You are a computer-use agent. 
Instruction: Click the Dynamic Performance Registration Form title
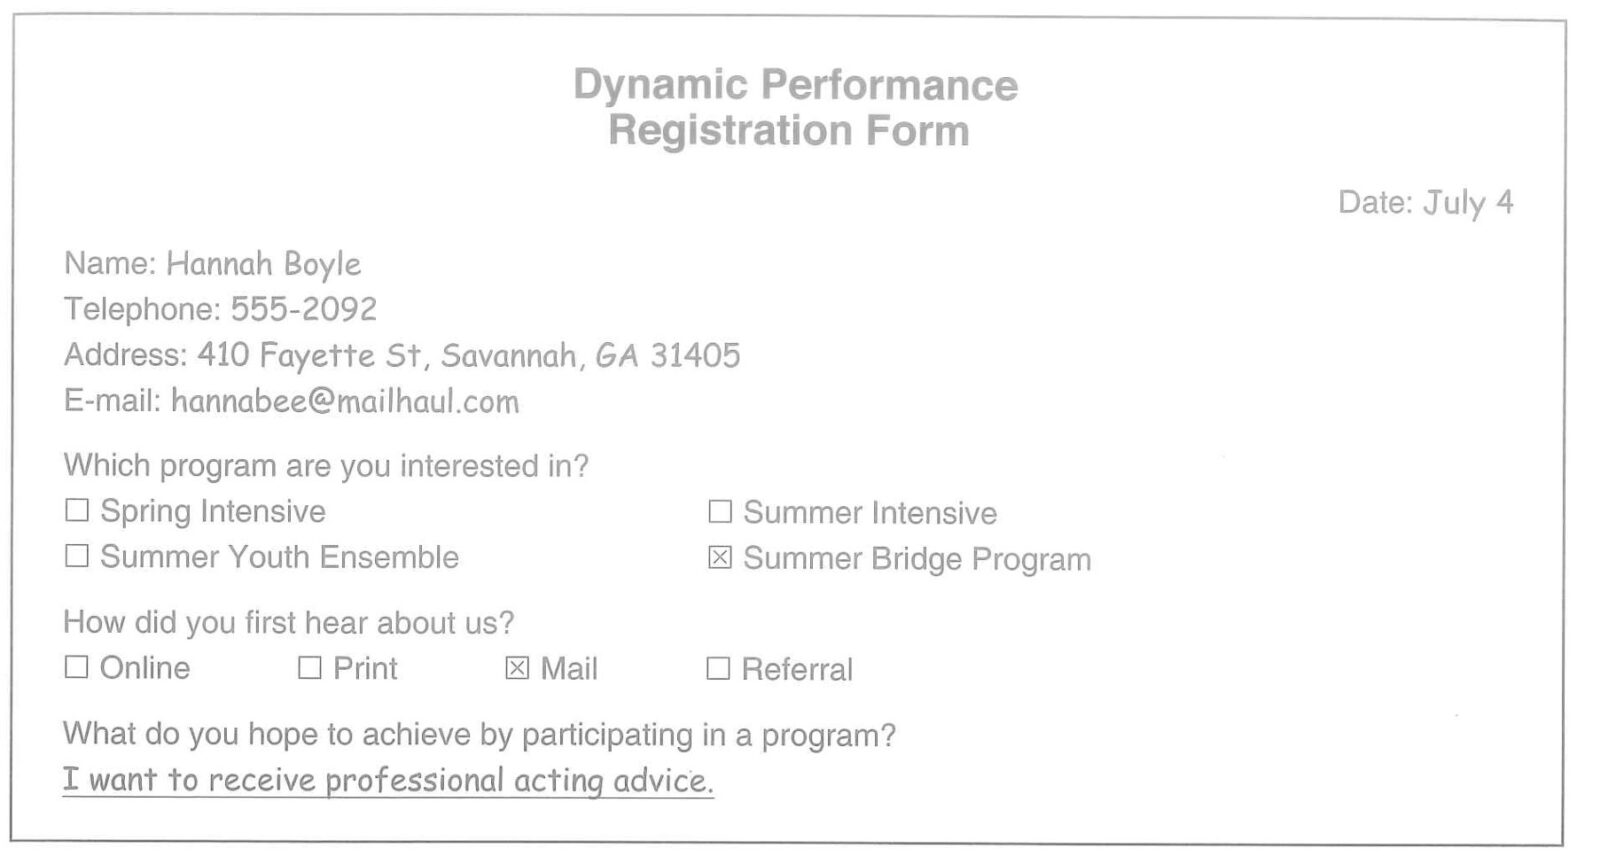794,108
